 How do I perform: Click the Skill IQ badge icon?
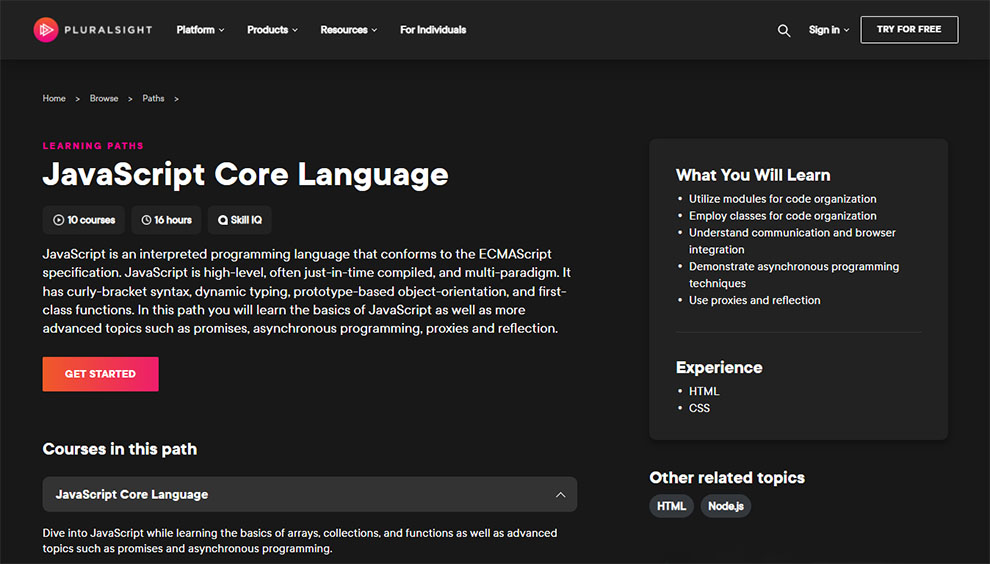(223, 220)
